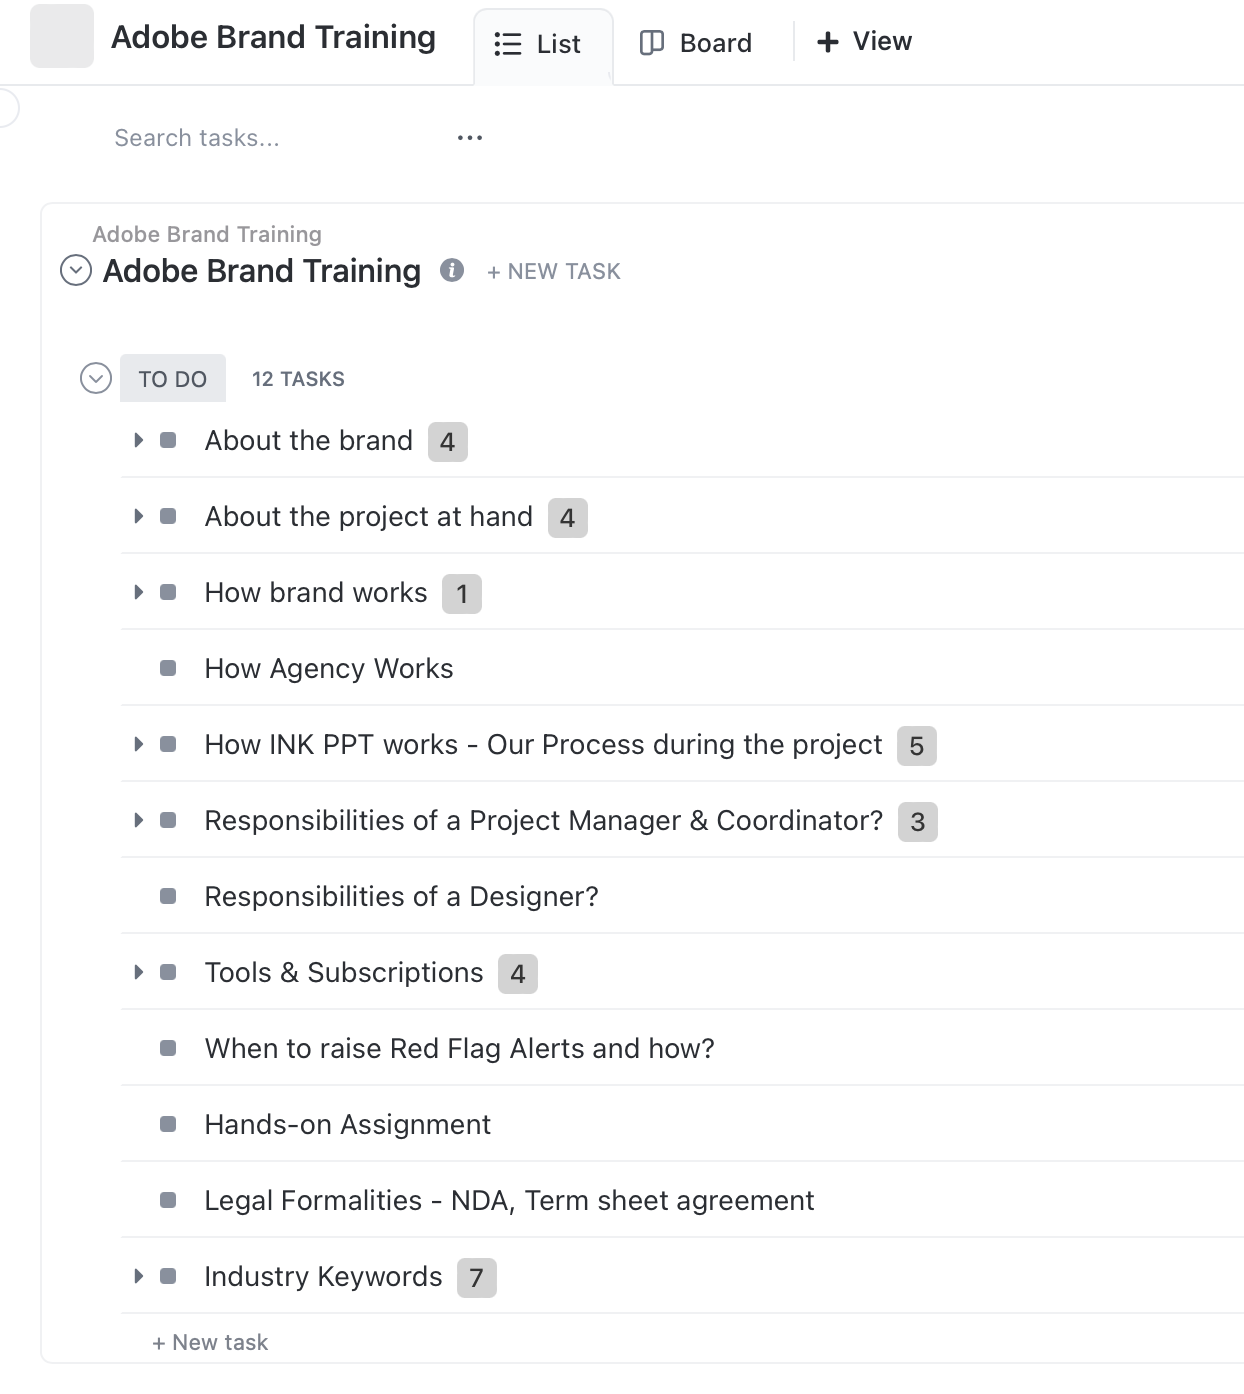This screenshot has width=1244, height=1394.
Task: Open the Hands-on Assignment task
Action: pyautogui.click(x=348, y=1125)
